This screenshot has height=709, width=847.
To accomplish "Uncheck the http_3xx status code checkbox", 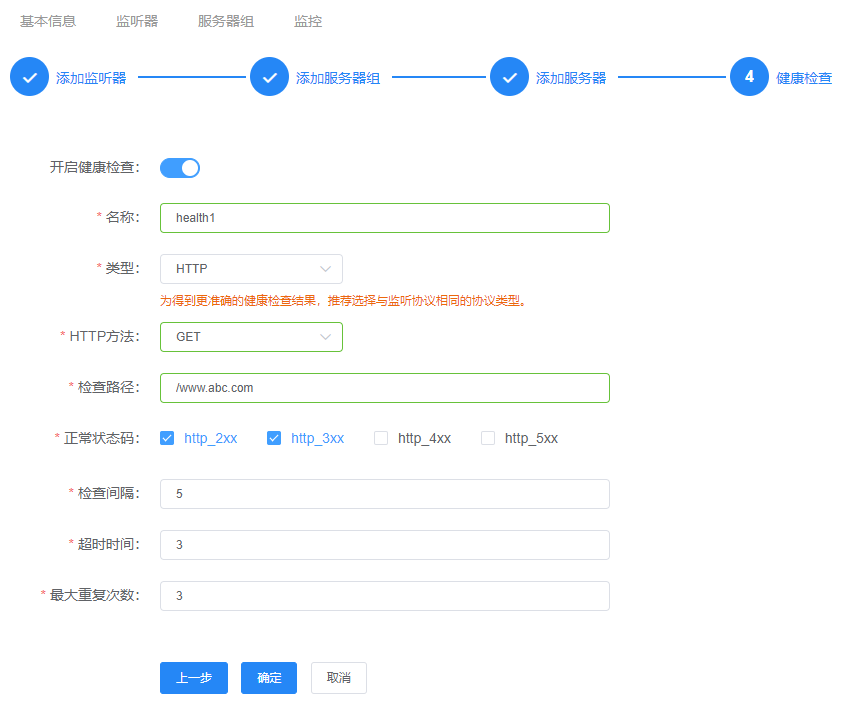I will pos(274,438).
